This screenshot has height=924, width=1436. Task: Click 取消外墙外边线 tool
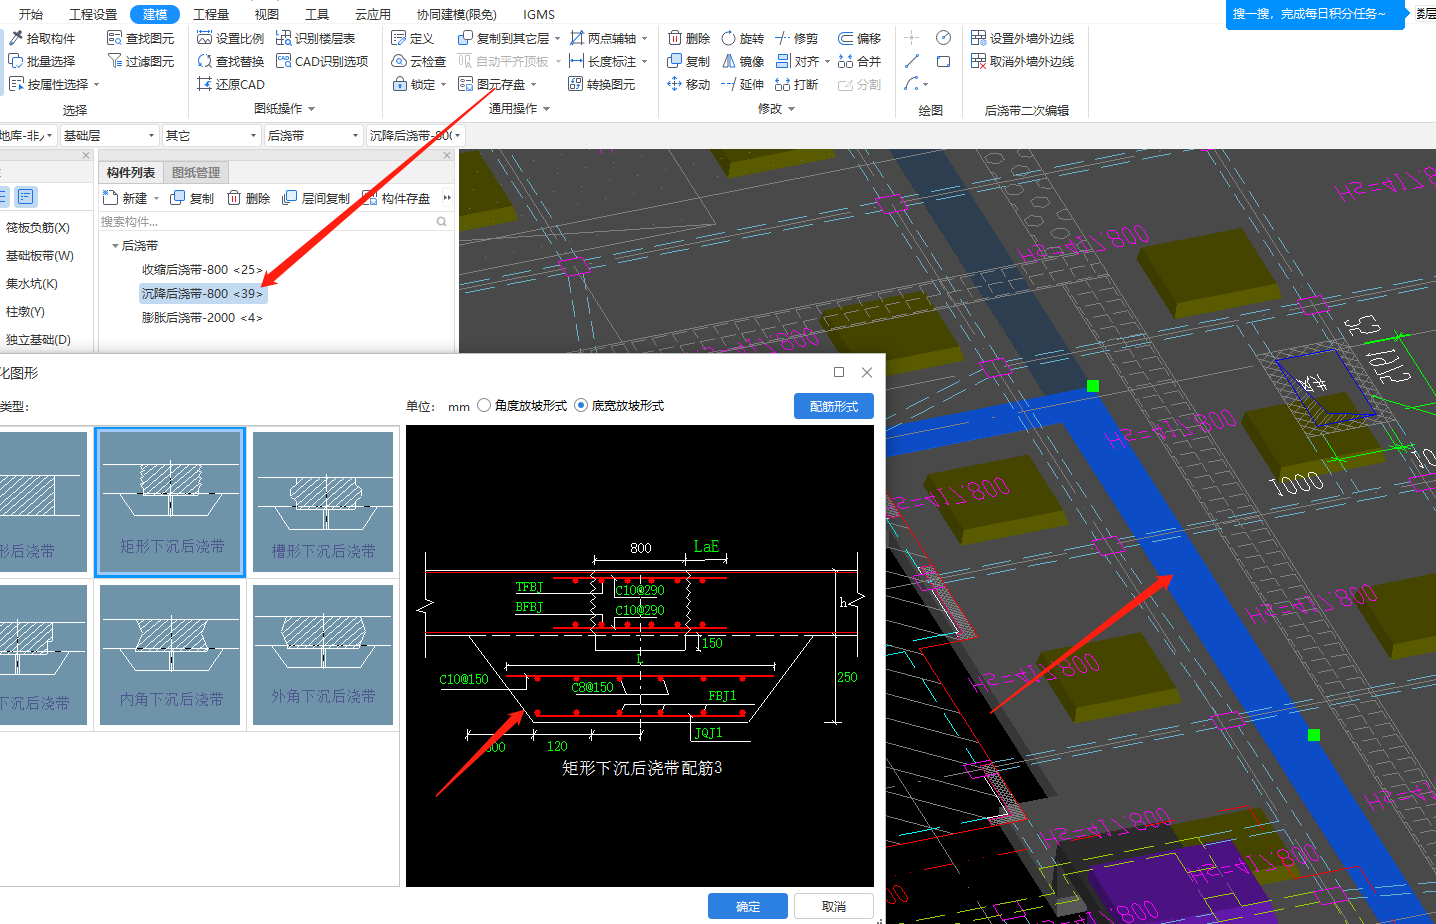[x=1022, y=61]
